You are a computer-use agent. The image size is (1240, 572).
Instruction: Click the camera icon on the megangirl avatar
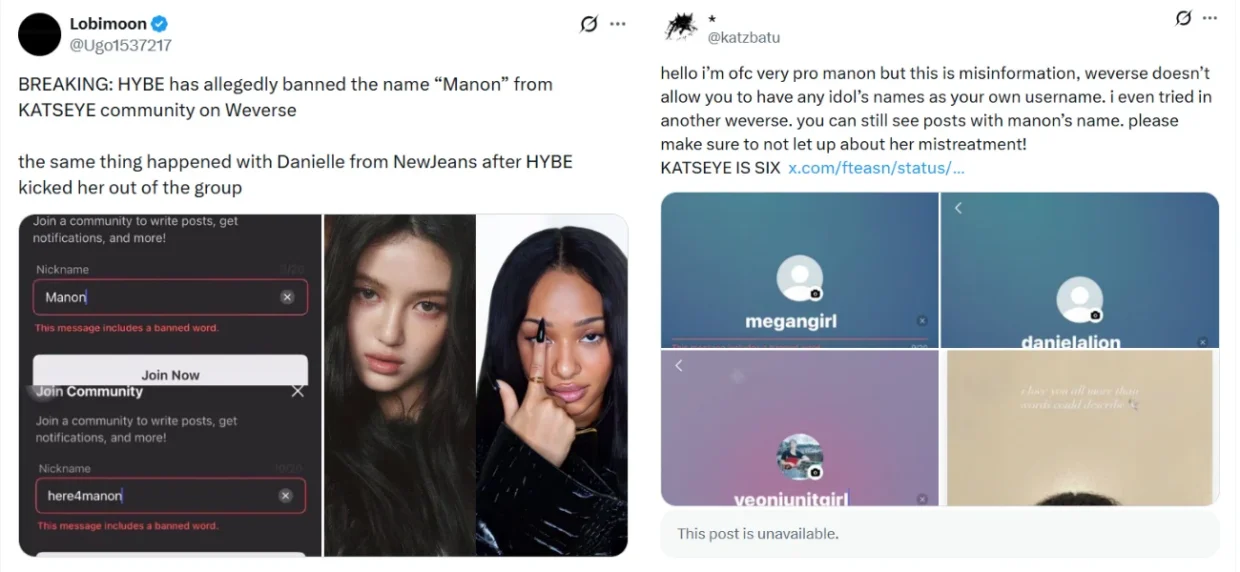coord(816,294)
